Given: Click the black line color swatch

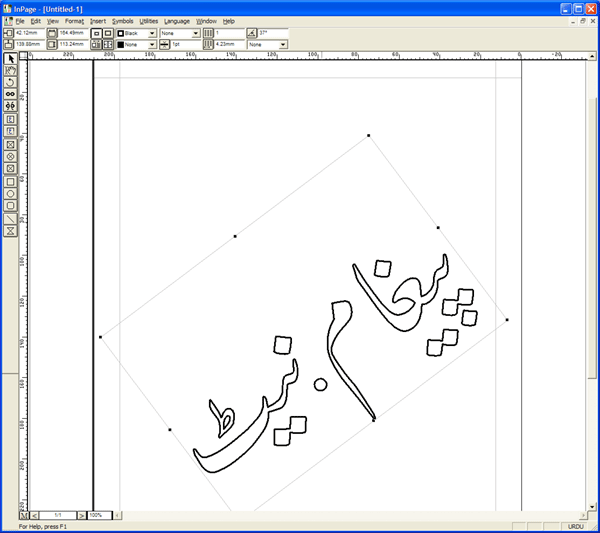Looking at the screenshot, I should coord(120,33).
